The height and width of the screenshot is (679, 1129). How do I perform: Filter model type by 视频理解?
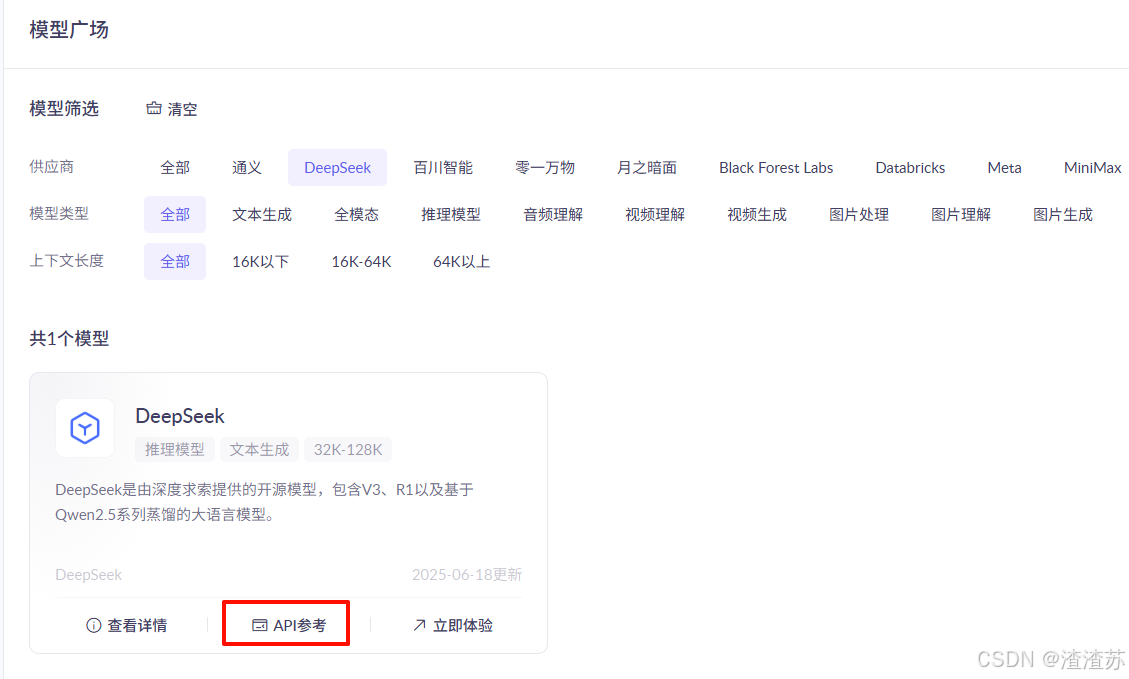point(655,215)
